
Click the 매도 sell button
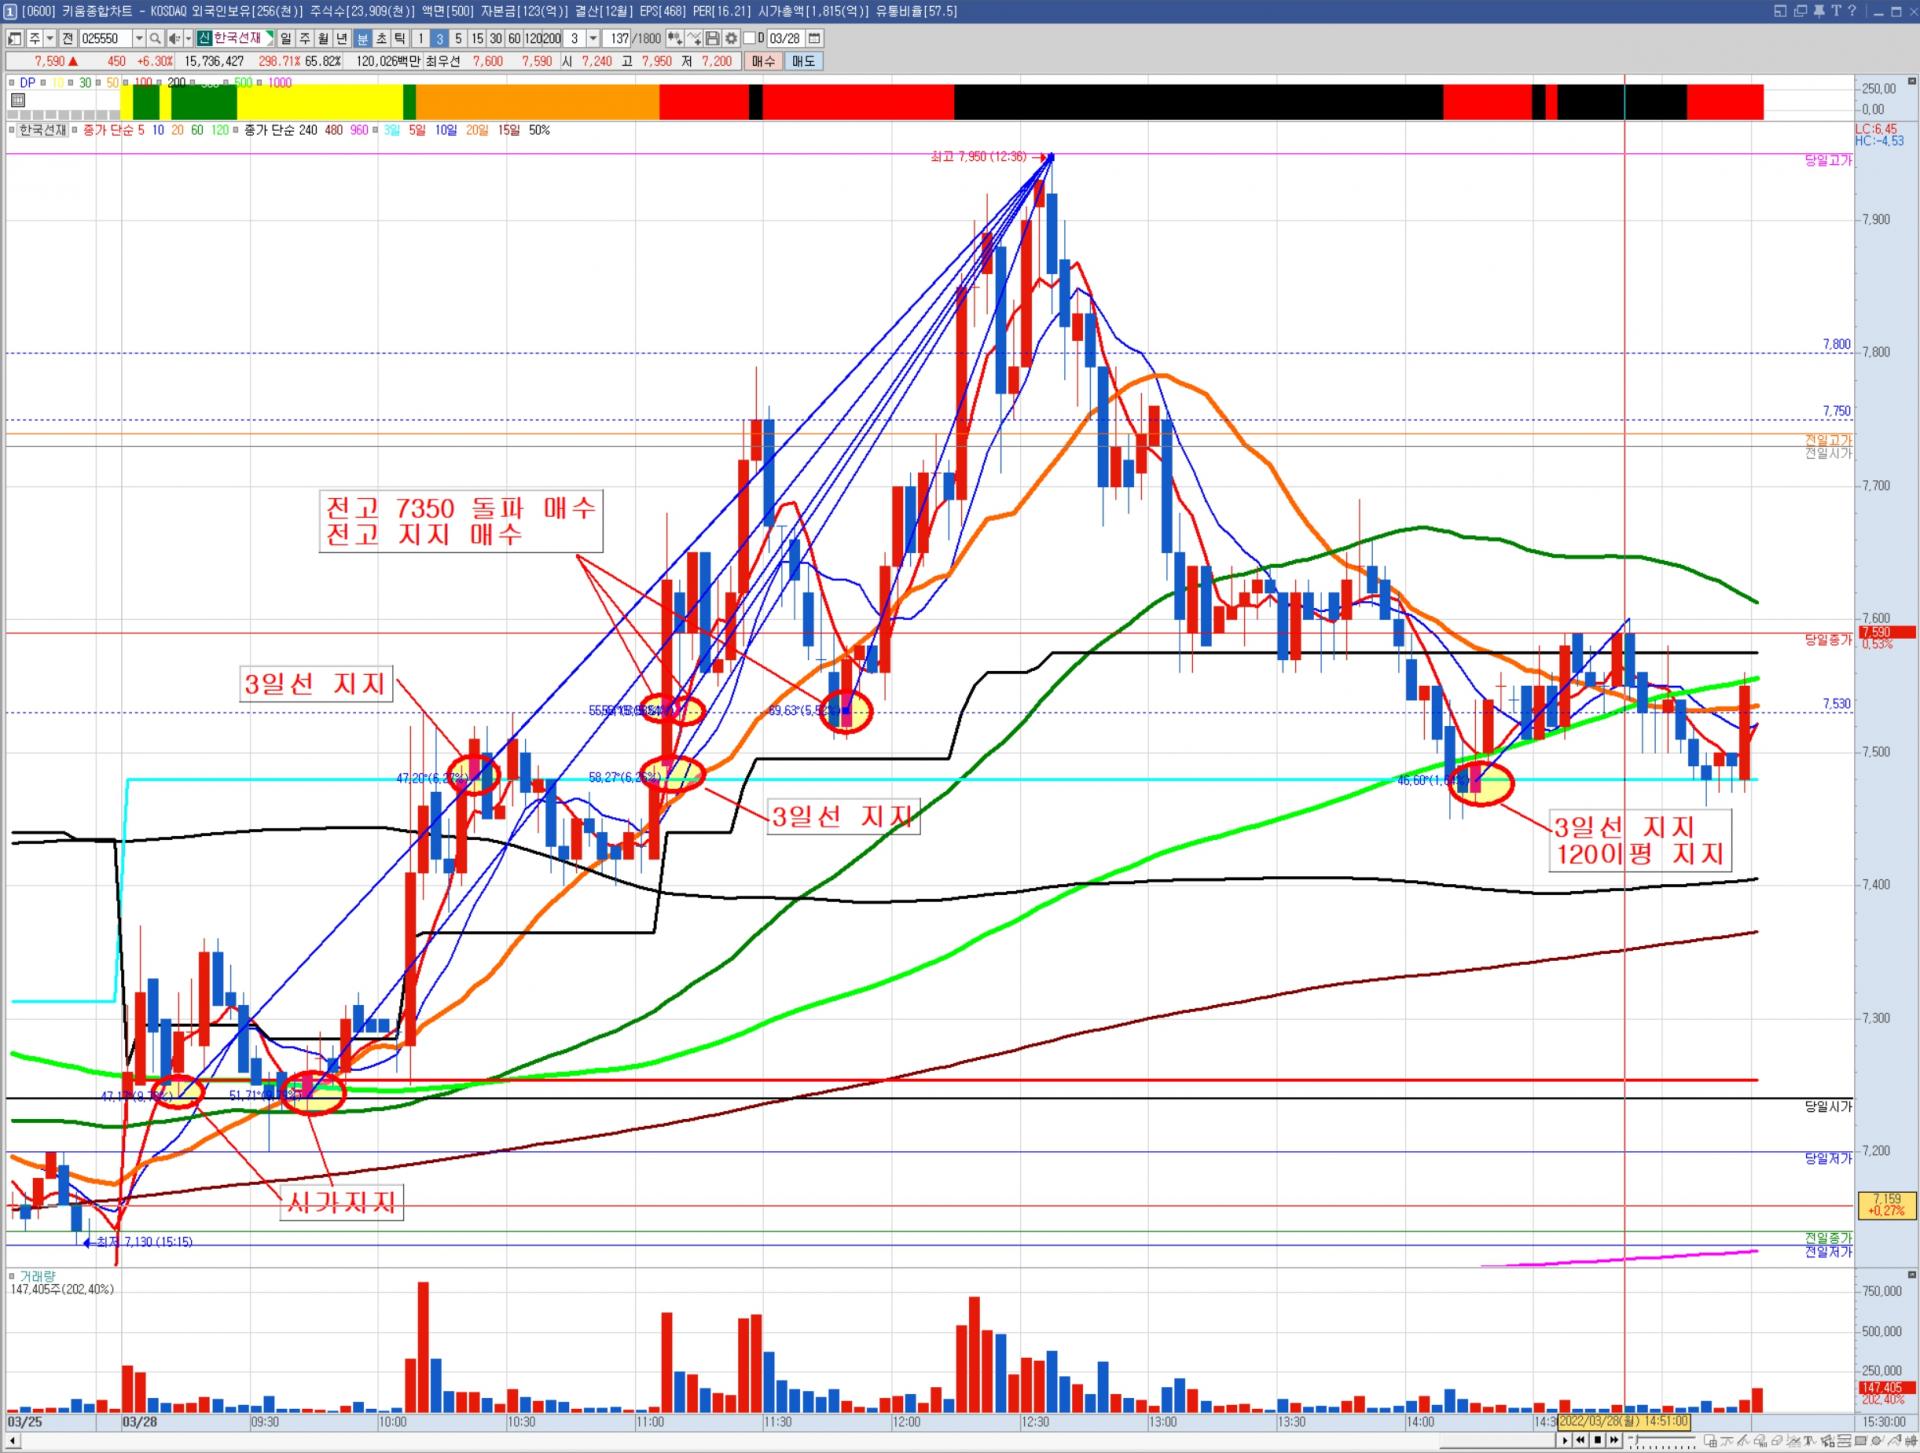tap(803, 61)
